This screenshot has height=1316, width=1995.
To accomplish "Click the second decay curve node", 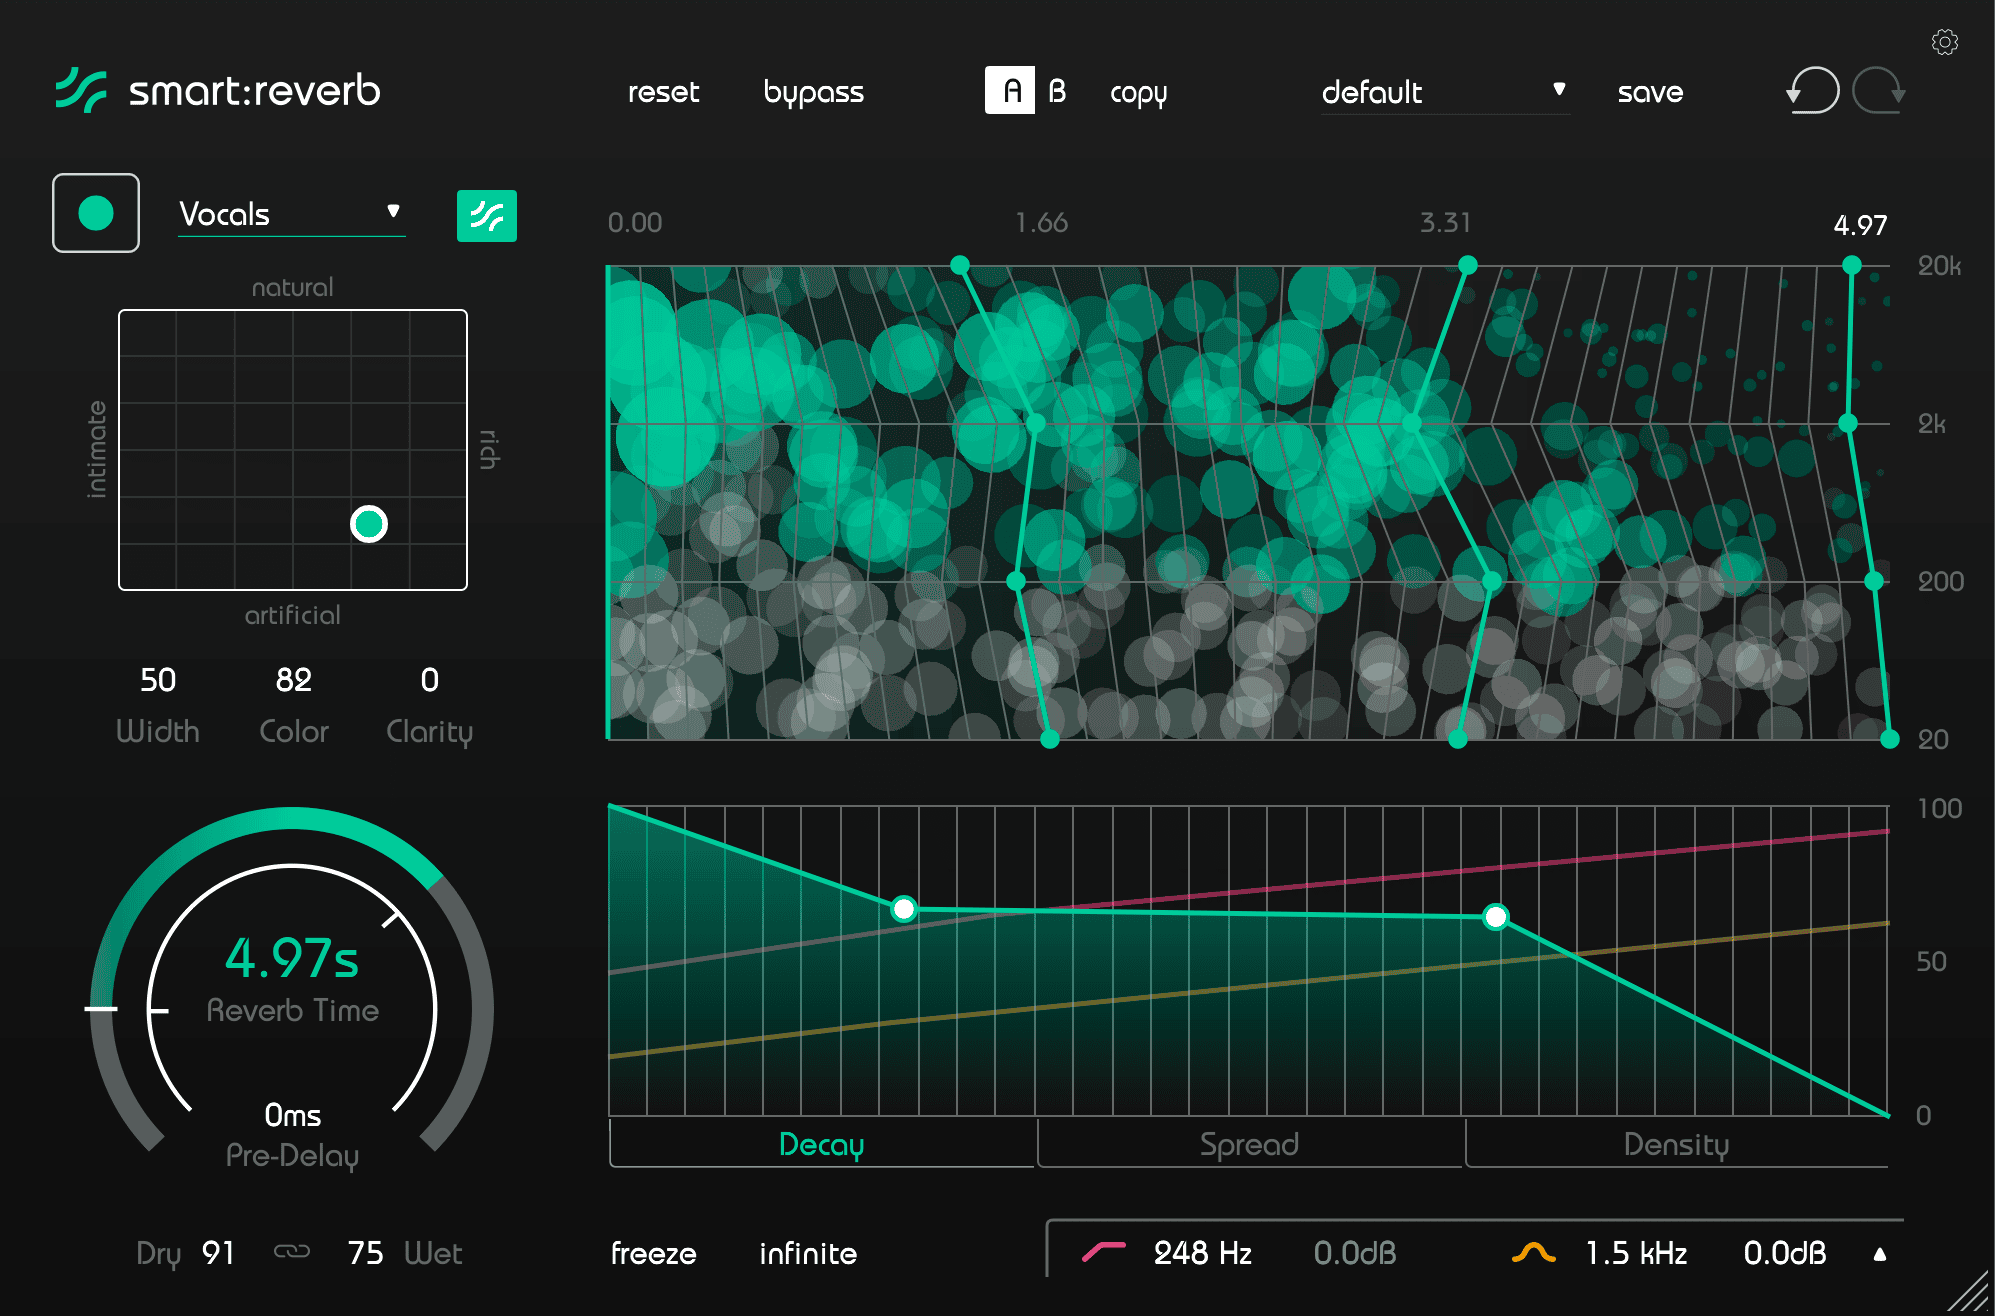I will [1496, 916].
